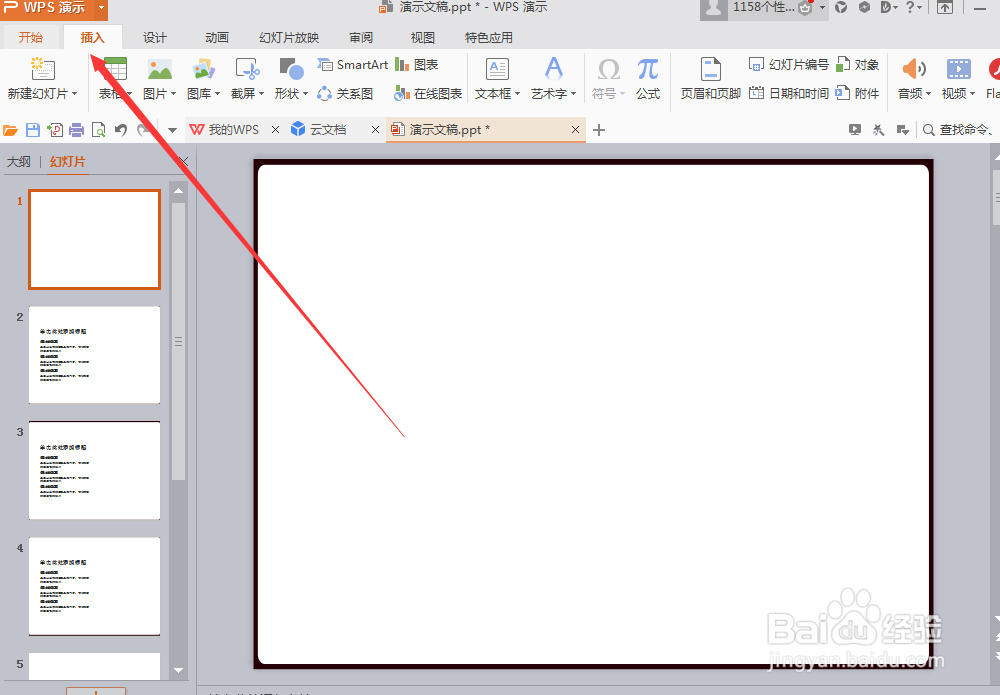Viewport: 1000px width, 695px height.
Task: Expand the Shapes (形状) dropdown arrow
Action: point(305,94)
